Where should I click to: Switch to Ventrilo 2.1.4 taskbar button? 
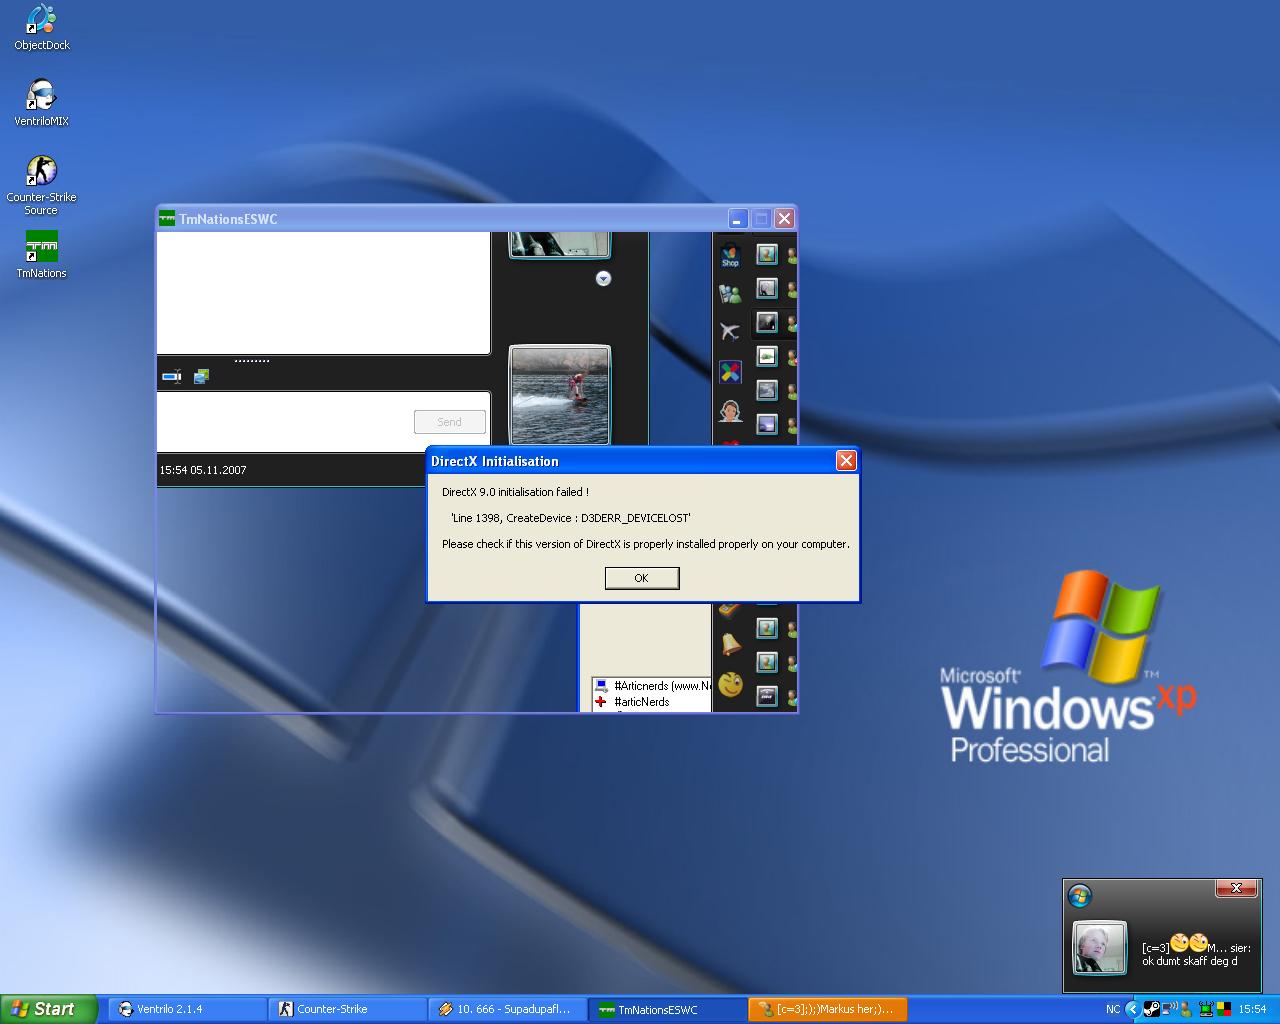click(x=187, y=1009)
